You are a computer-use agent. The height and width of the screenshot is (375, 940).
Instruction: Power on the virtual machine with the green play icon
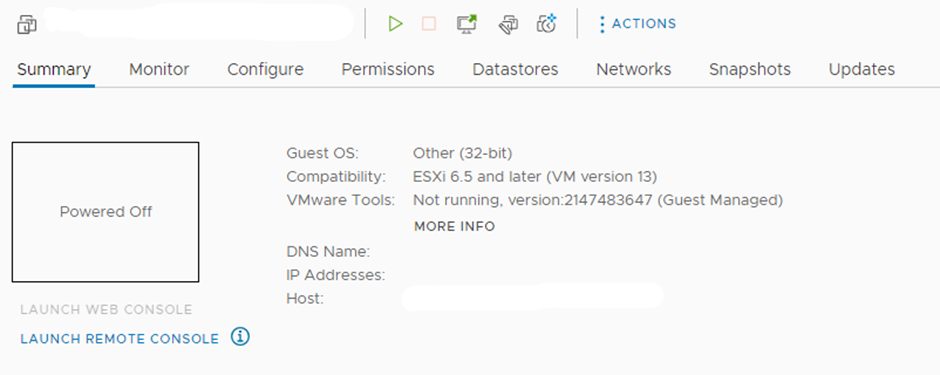[x=395, y=24]
